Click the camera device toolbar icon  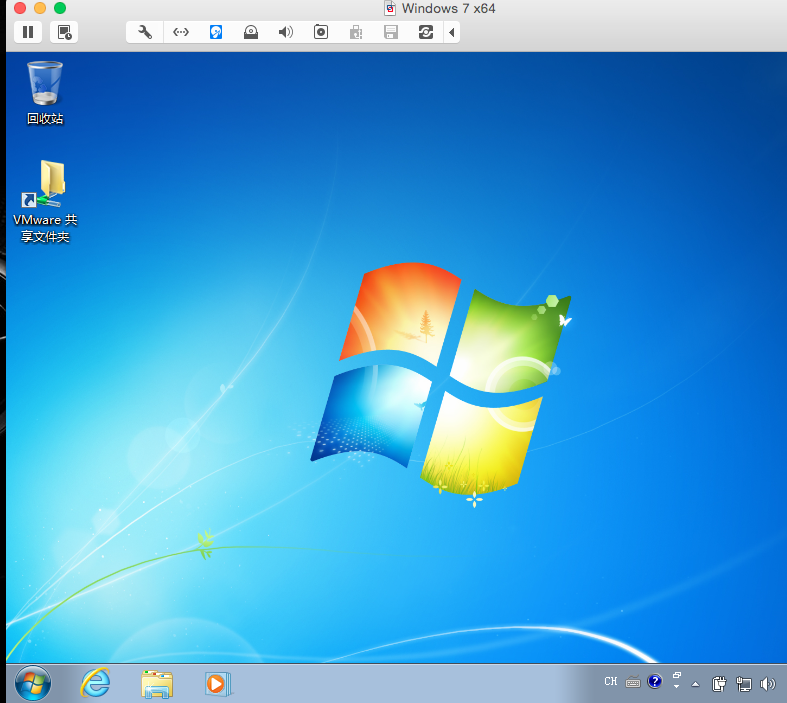(321, 33)
